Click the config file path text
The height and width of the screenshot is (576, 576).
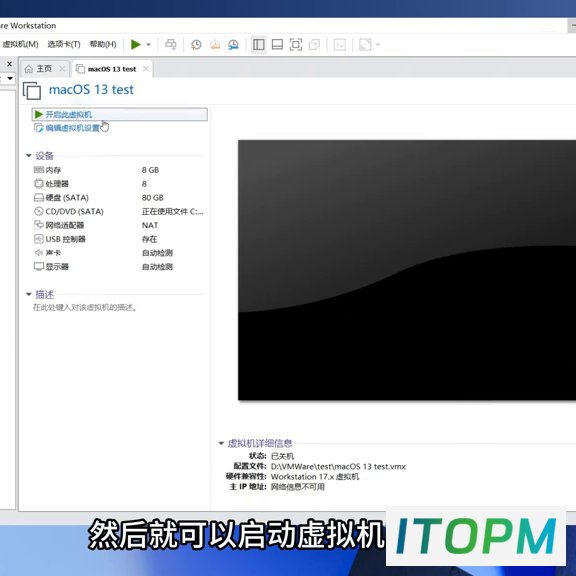[x=338, y=467]
